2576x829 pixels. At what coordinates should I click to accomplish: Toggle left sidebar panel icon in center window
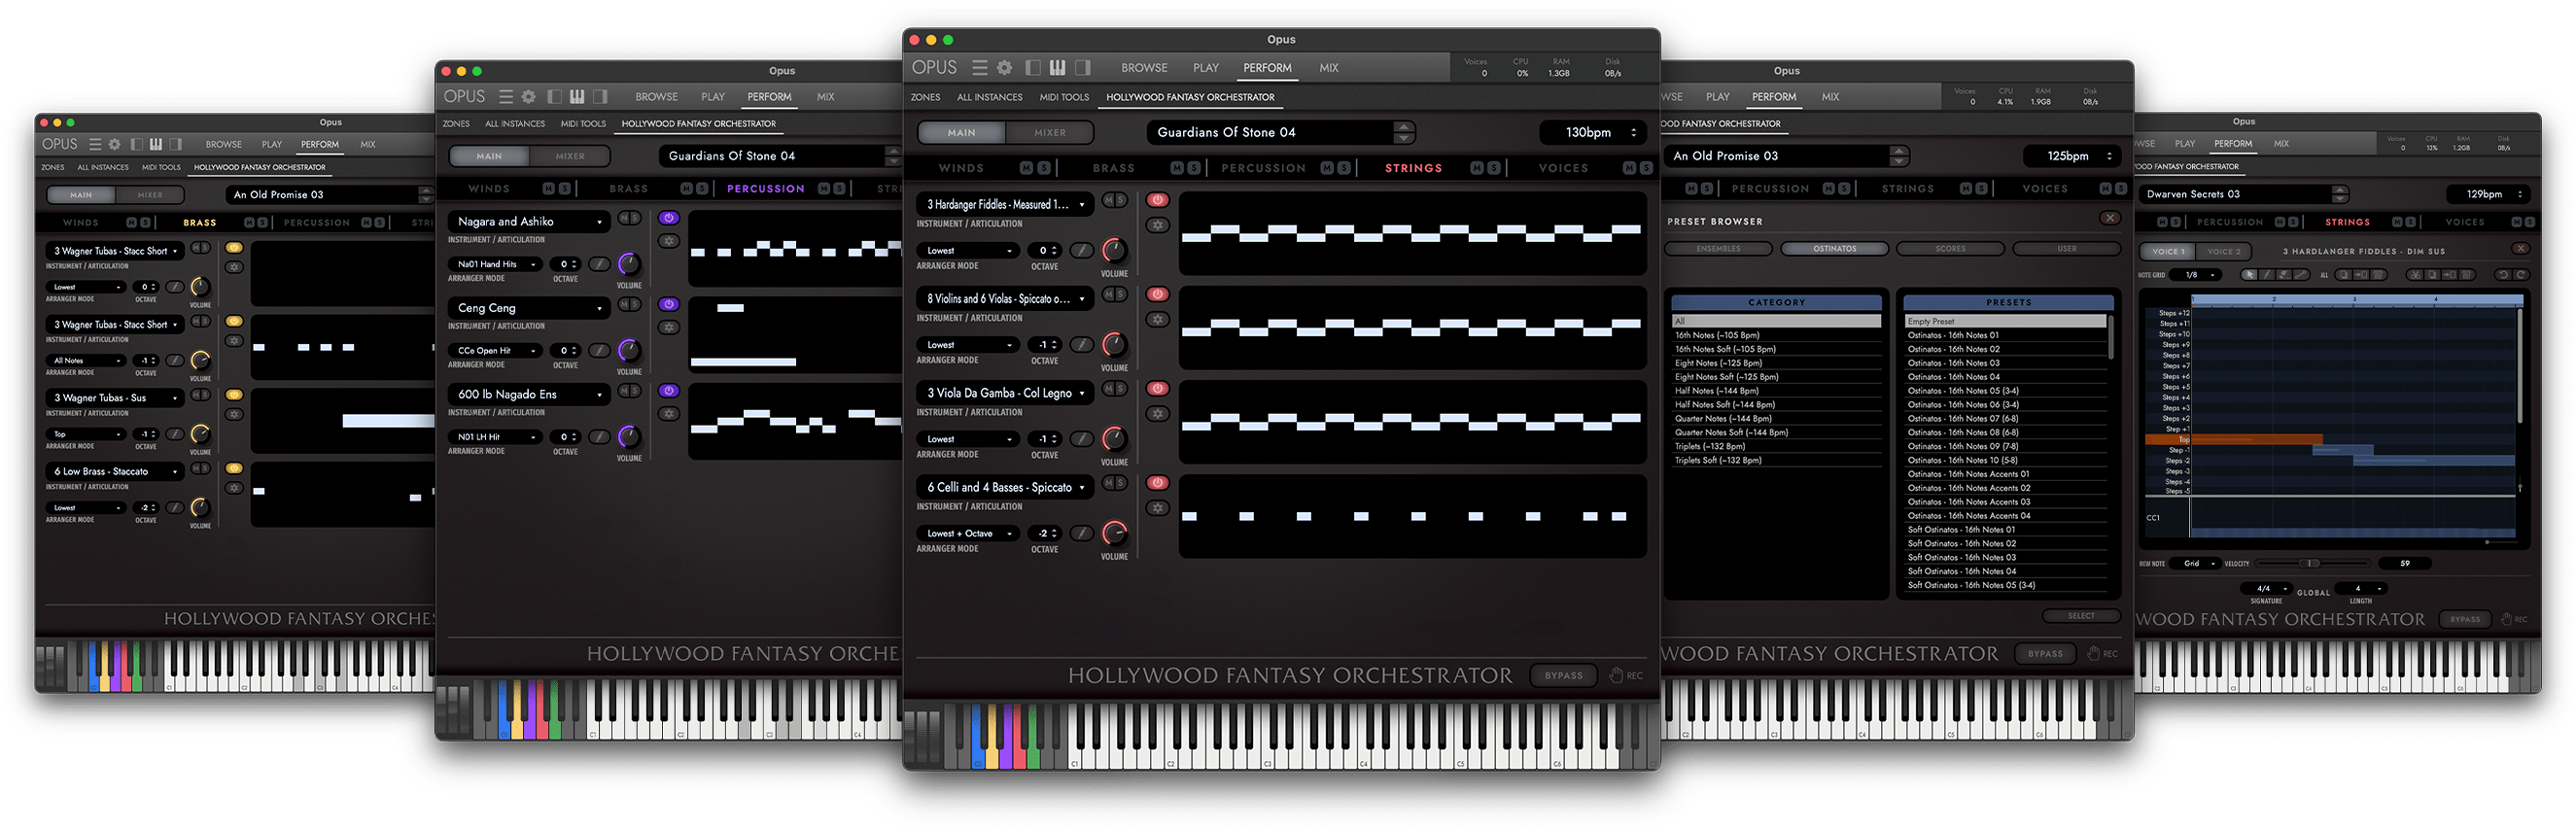(1033, 68)
